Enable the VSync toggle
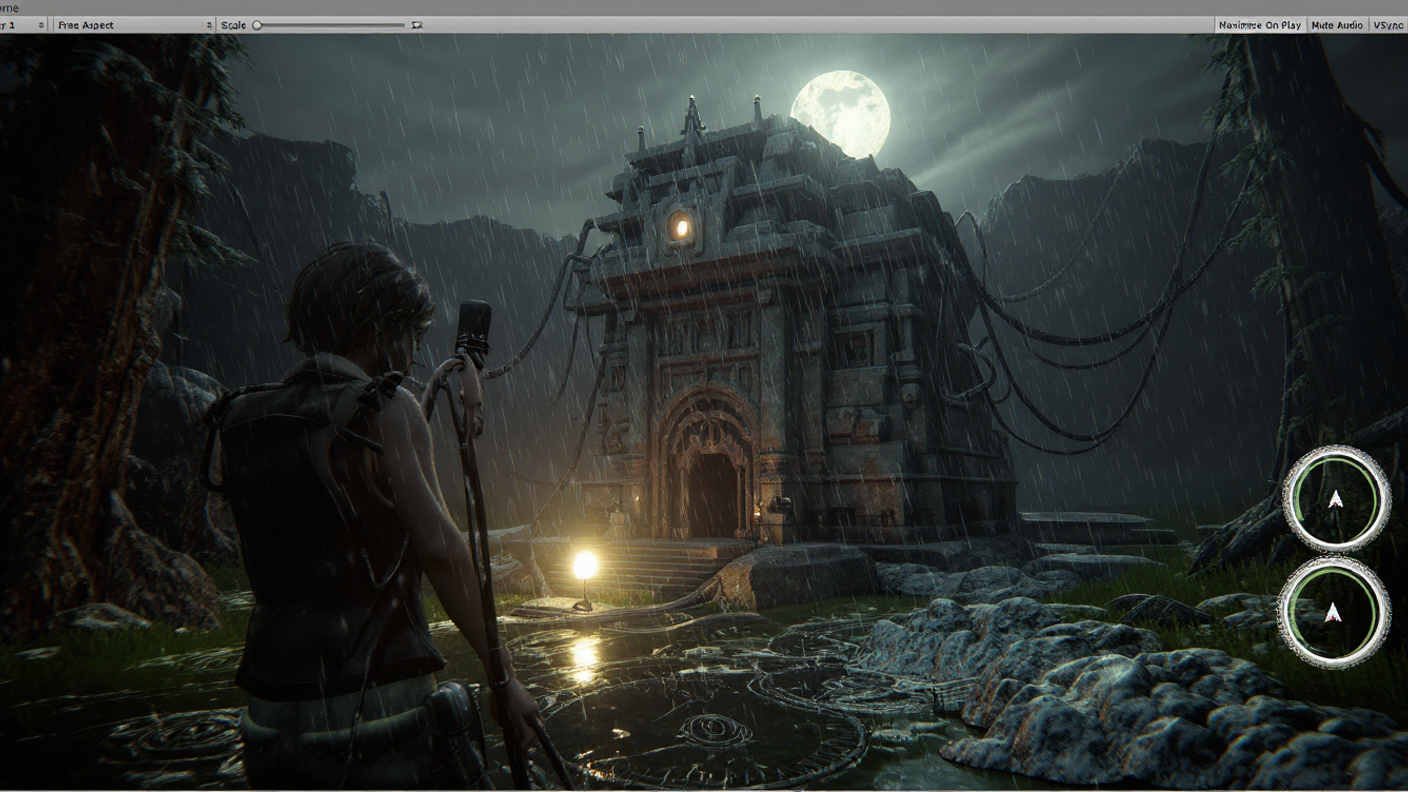This screenshot has height=792, width=1408. coord(1388,25)
